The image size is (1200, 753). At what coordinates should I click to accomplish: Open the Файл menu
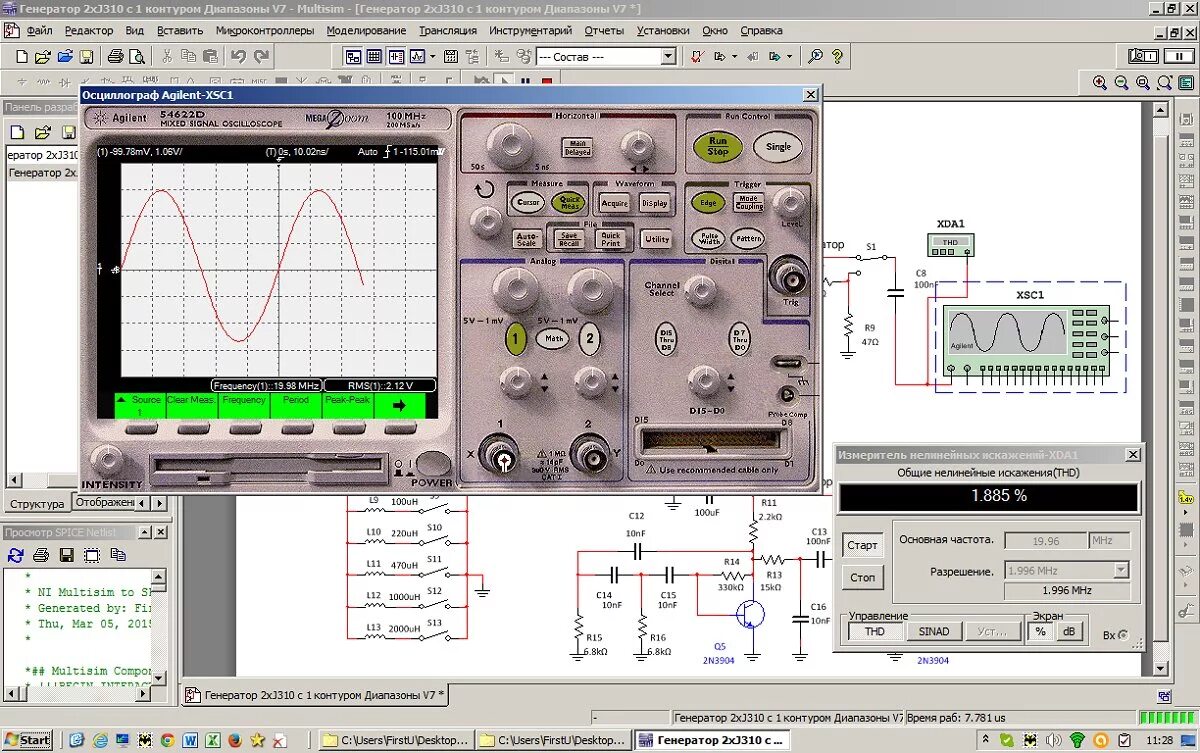pos(39,30)
